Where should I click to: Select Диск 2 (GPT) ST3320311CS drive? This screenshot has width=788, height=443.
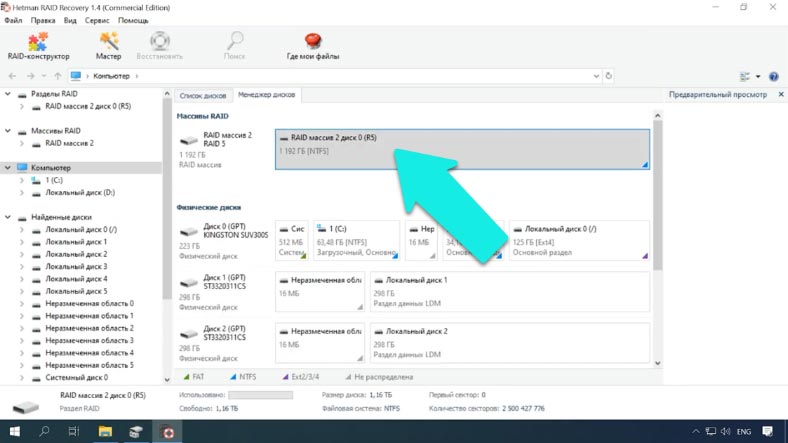(x=224, y=343)
